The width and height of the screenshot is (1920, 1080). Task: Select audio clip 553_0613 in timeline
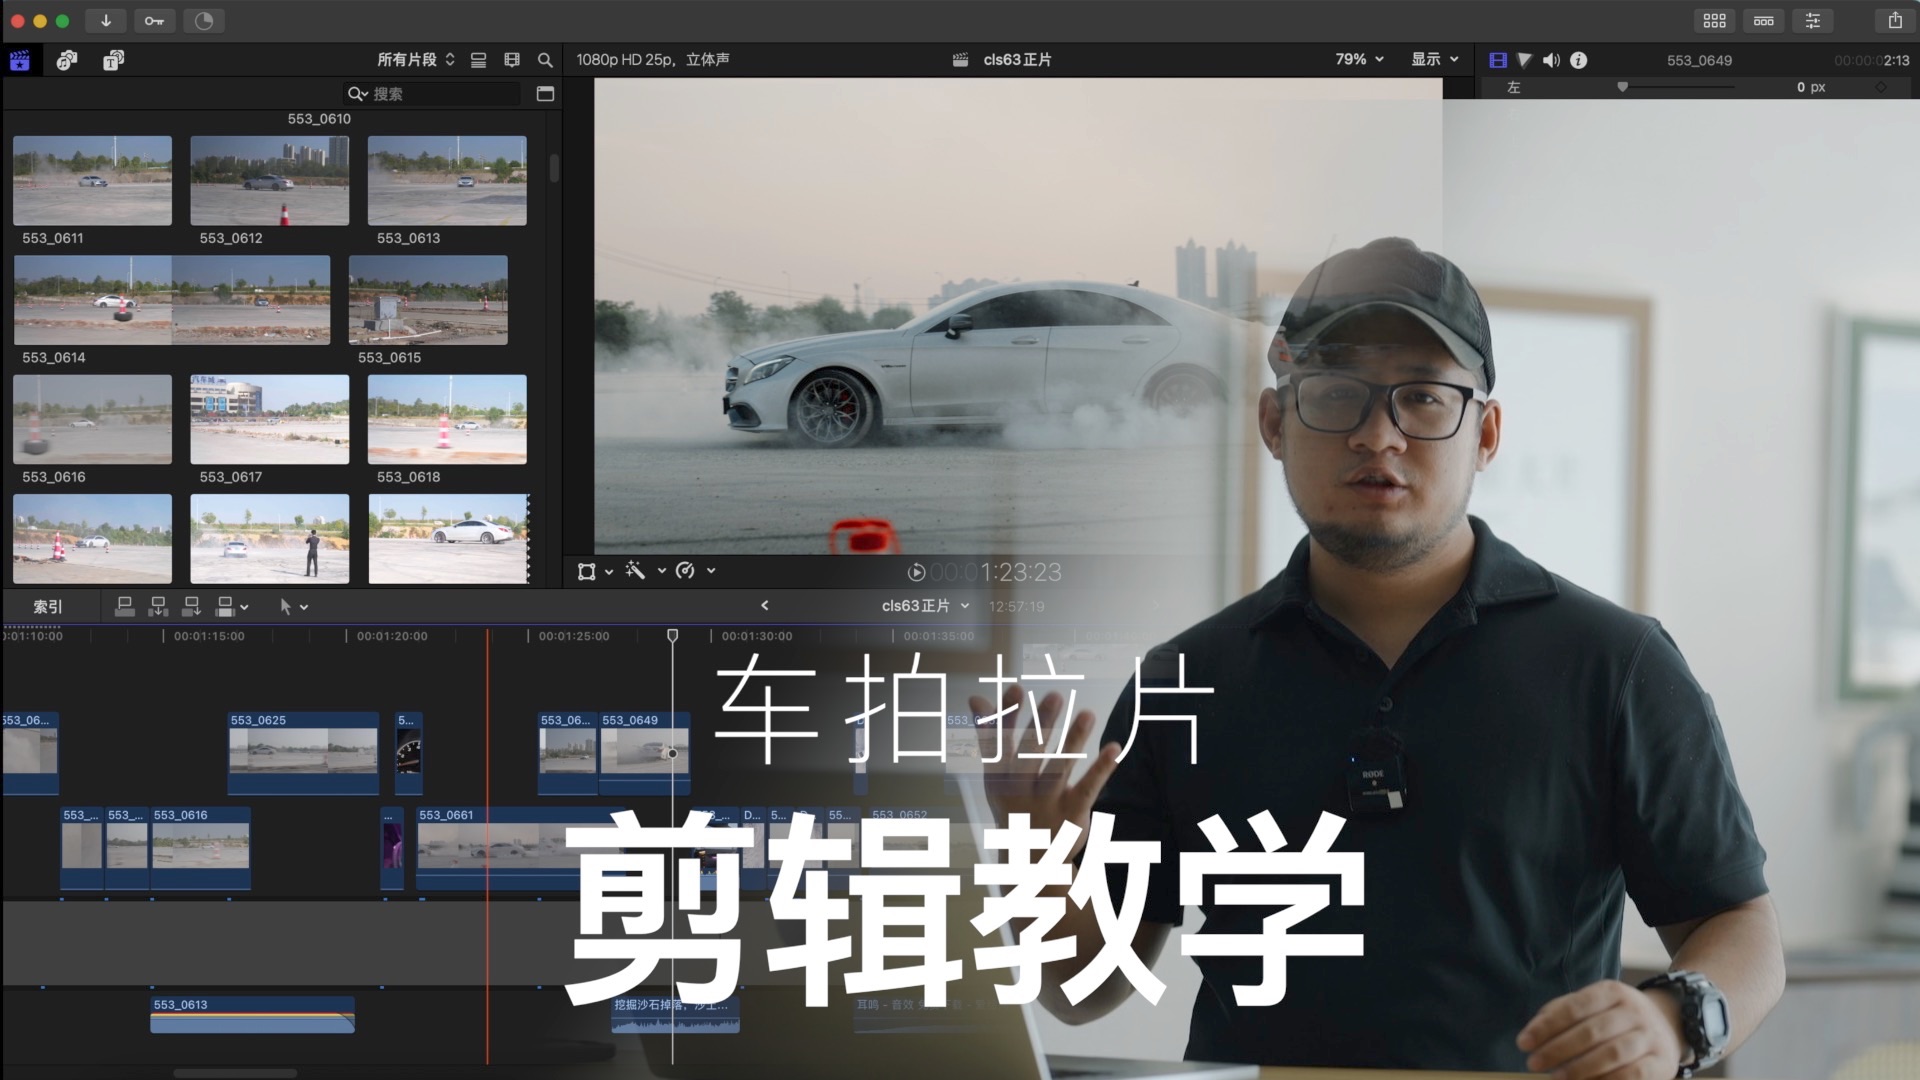click(252, 1014)
